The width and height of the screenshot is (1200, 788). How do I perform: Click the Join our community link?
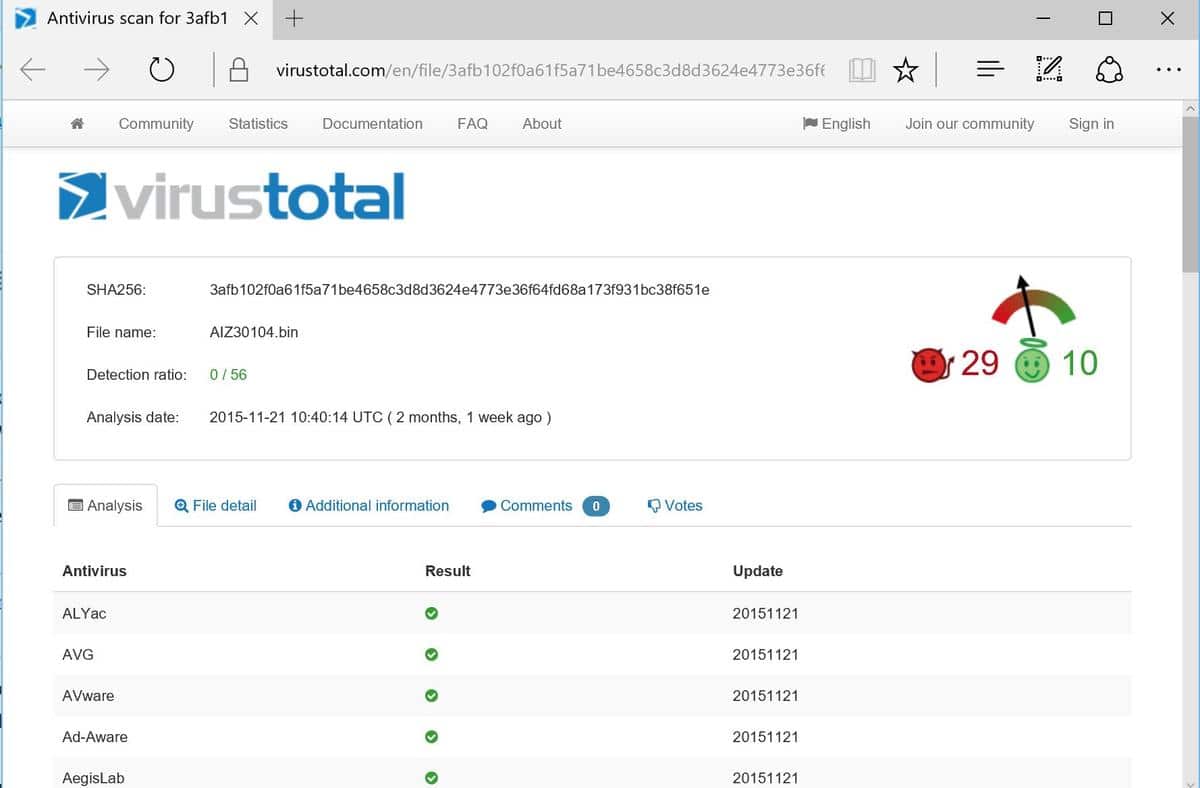pyautogui.click(x=969, y=123)
